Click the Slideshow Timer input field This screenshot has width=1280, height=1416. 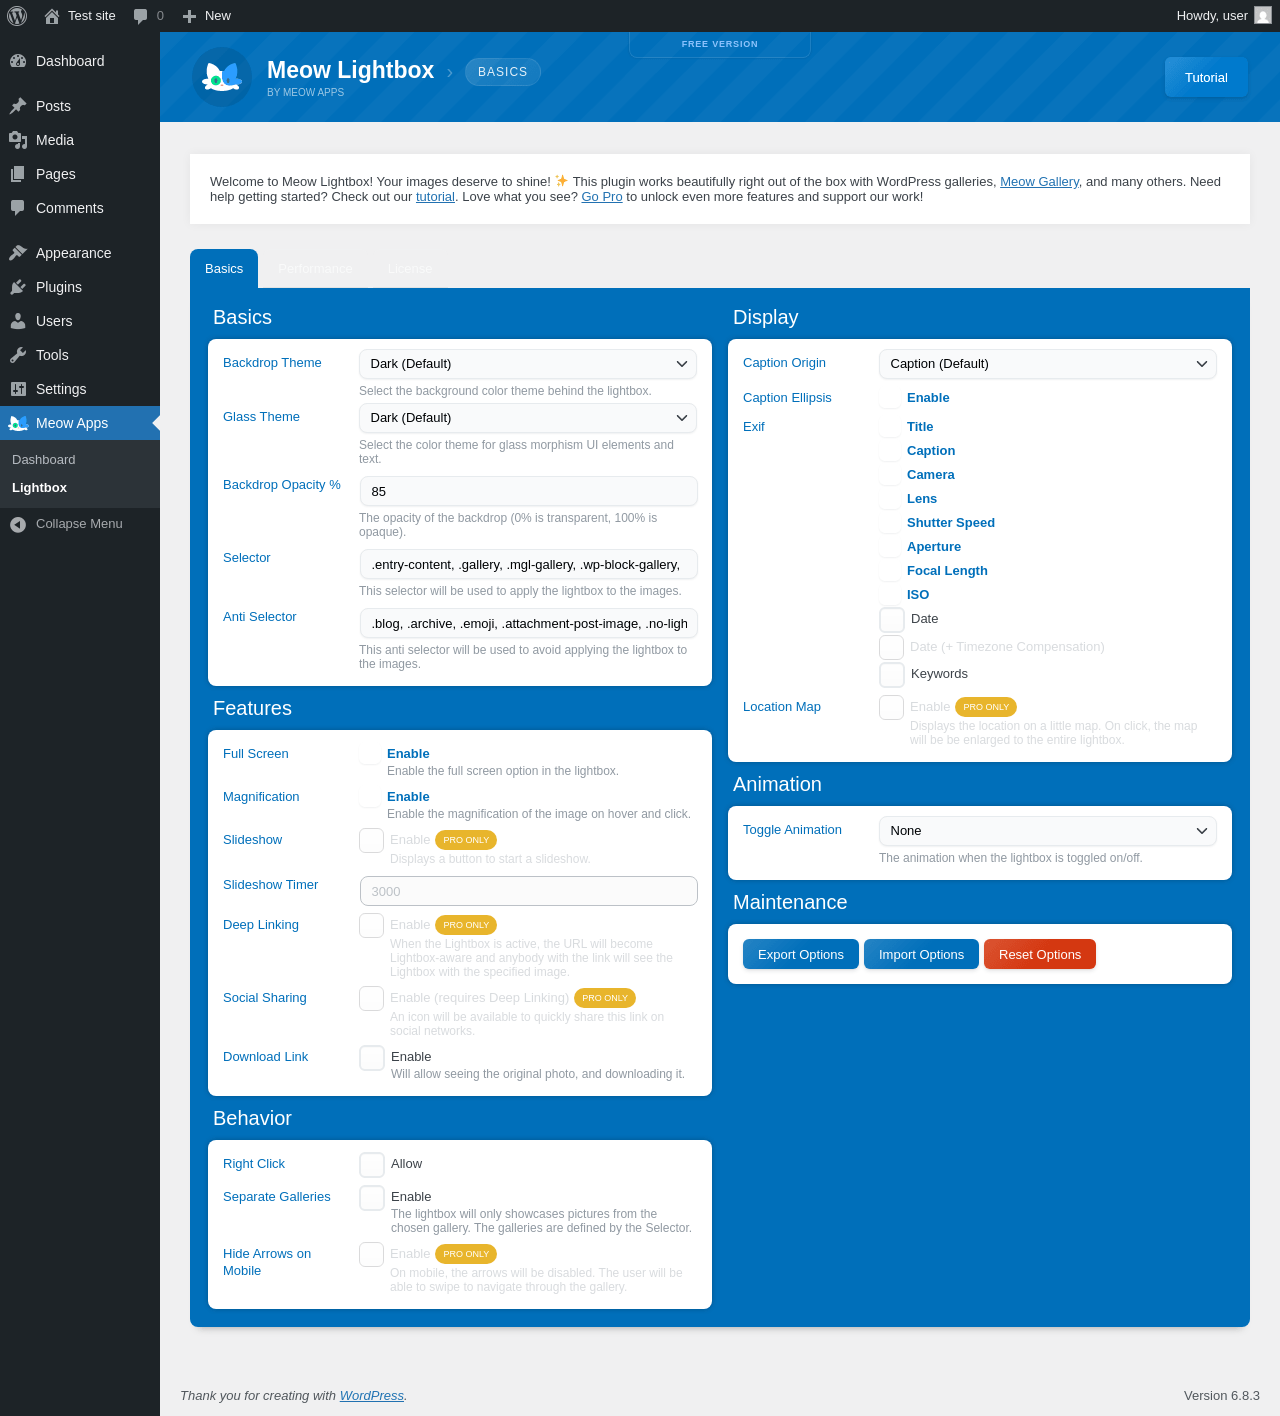point(529,891)
